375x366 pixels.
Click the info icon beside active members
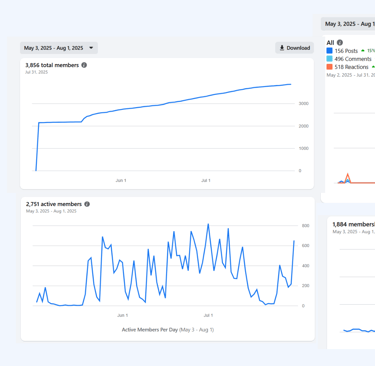tap(87, 204)
